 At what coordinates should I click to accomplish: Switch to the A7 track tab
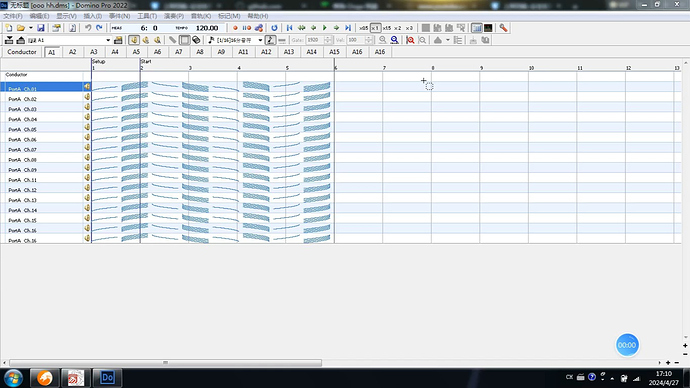(x=179, y=52)
